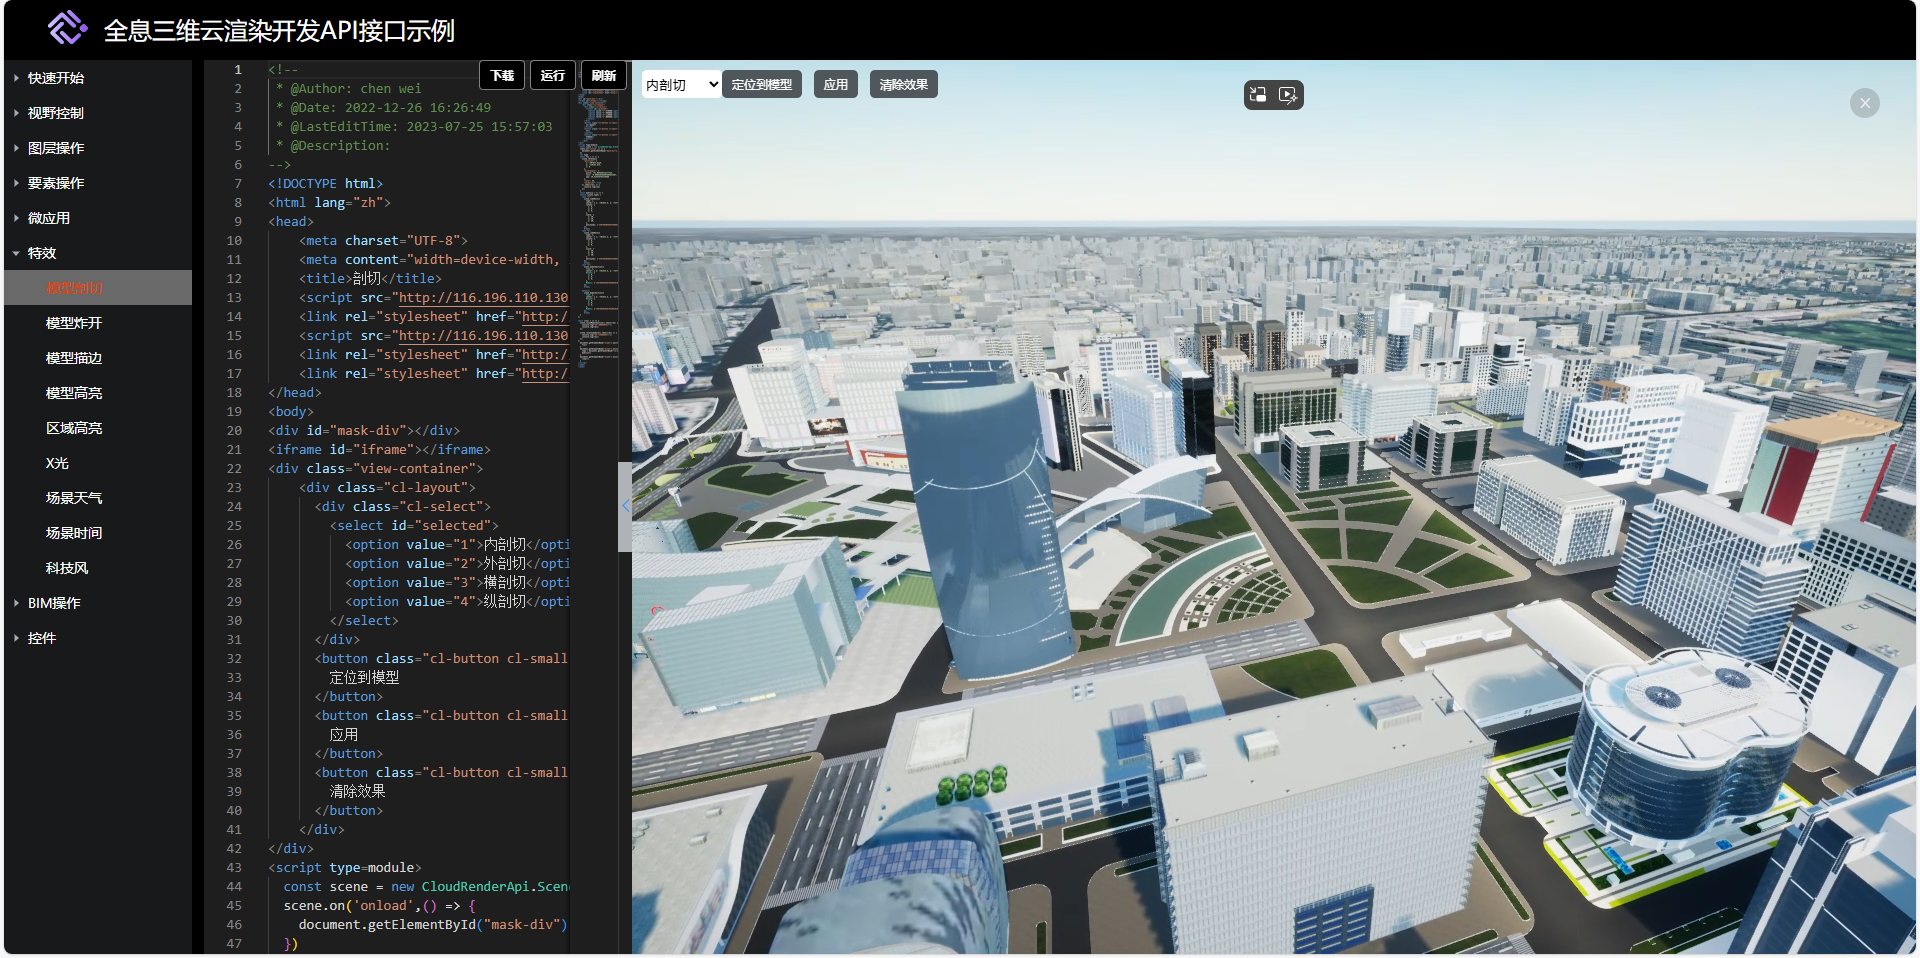
Task: Click the purple logo in the header
Action: click(67, 28)
